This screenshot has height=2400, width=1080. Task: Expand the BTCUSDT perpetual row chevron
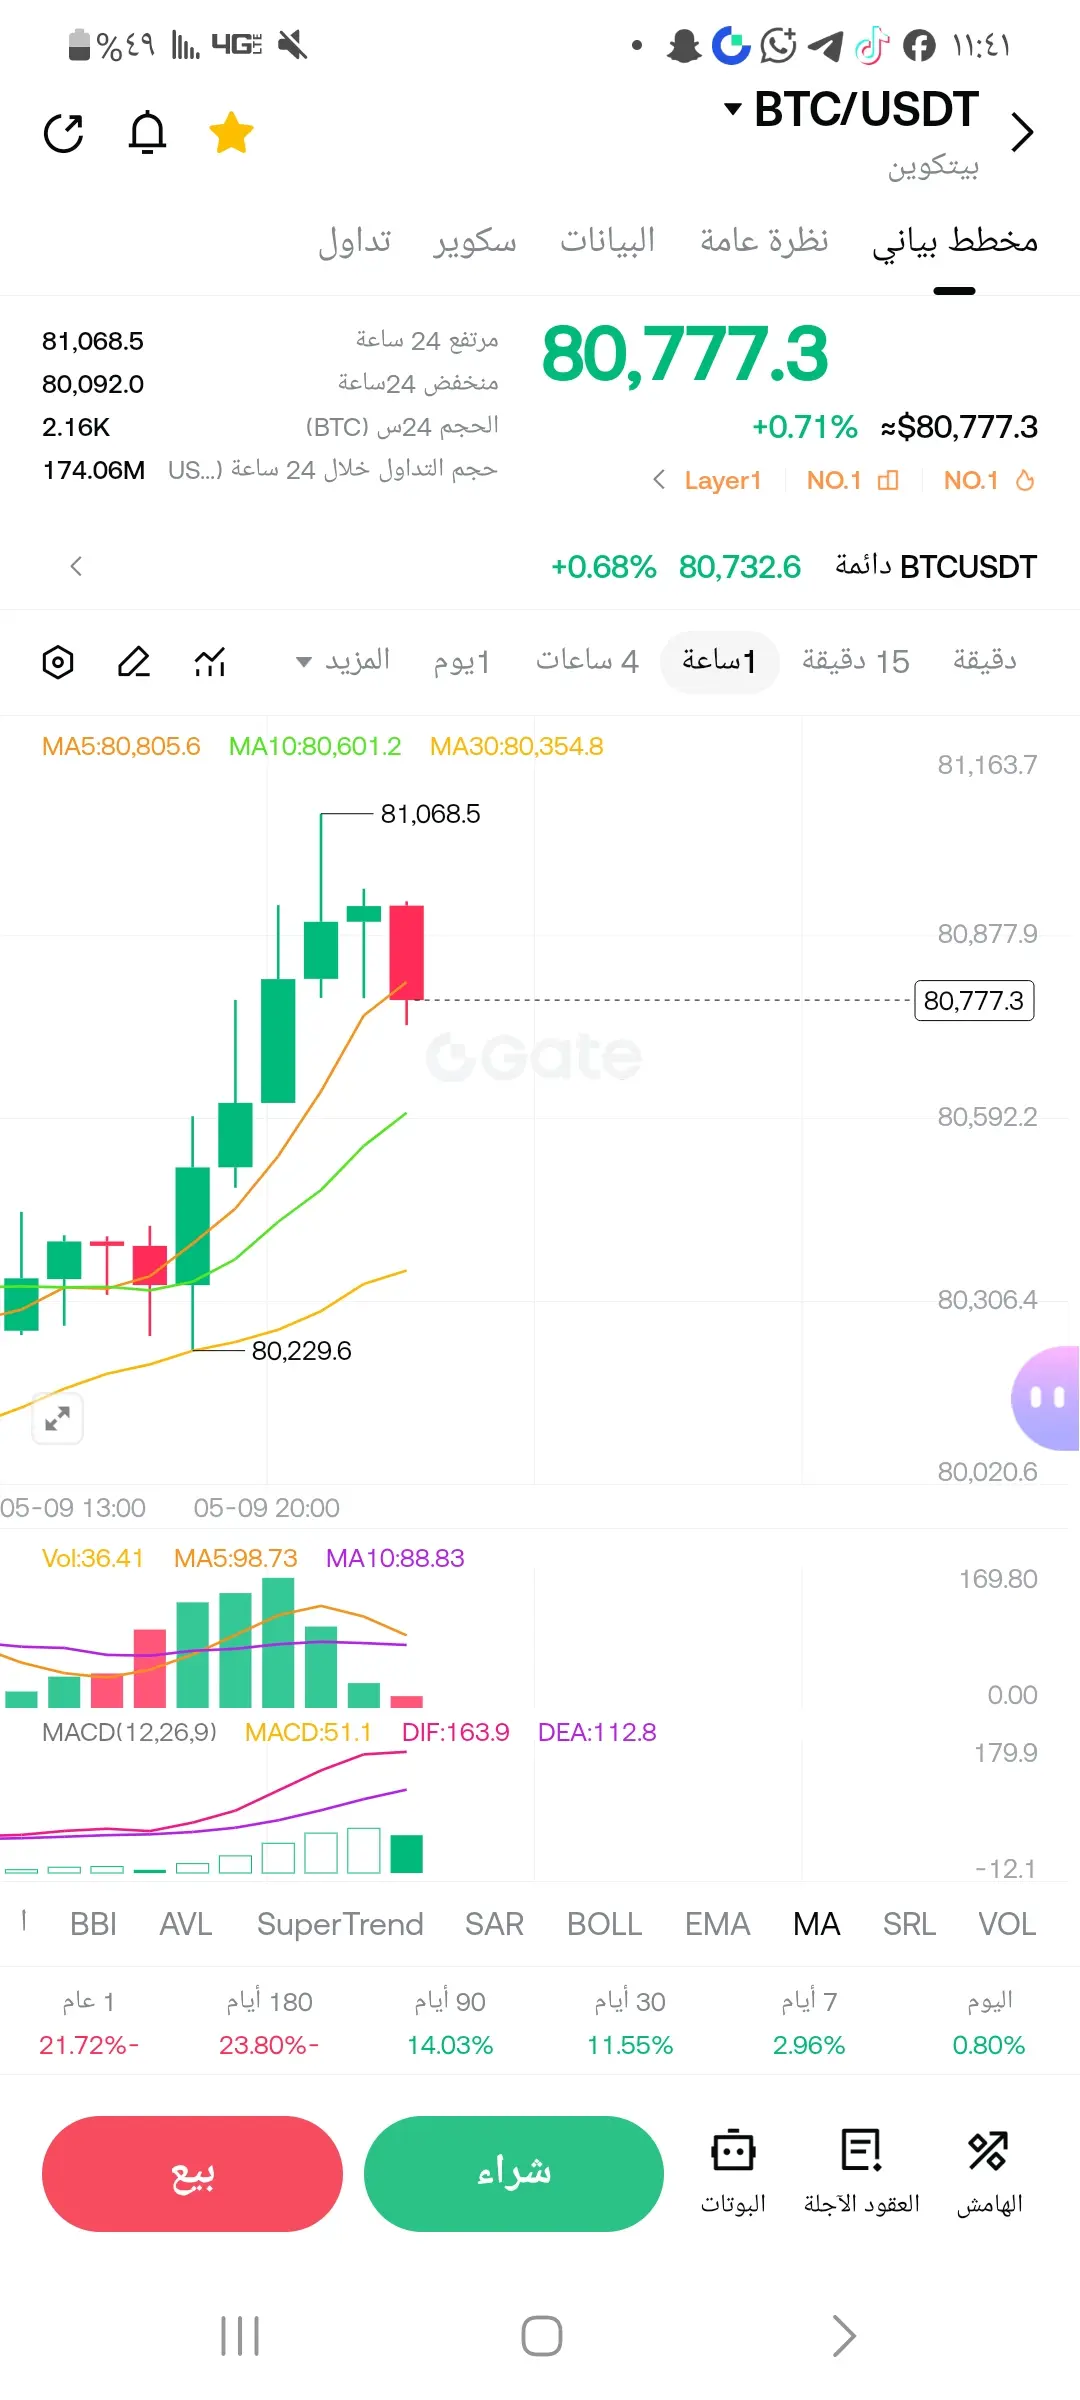pyautogui.click(x=76, y=567)
